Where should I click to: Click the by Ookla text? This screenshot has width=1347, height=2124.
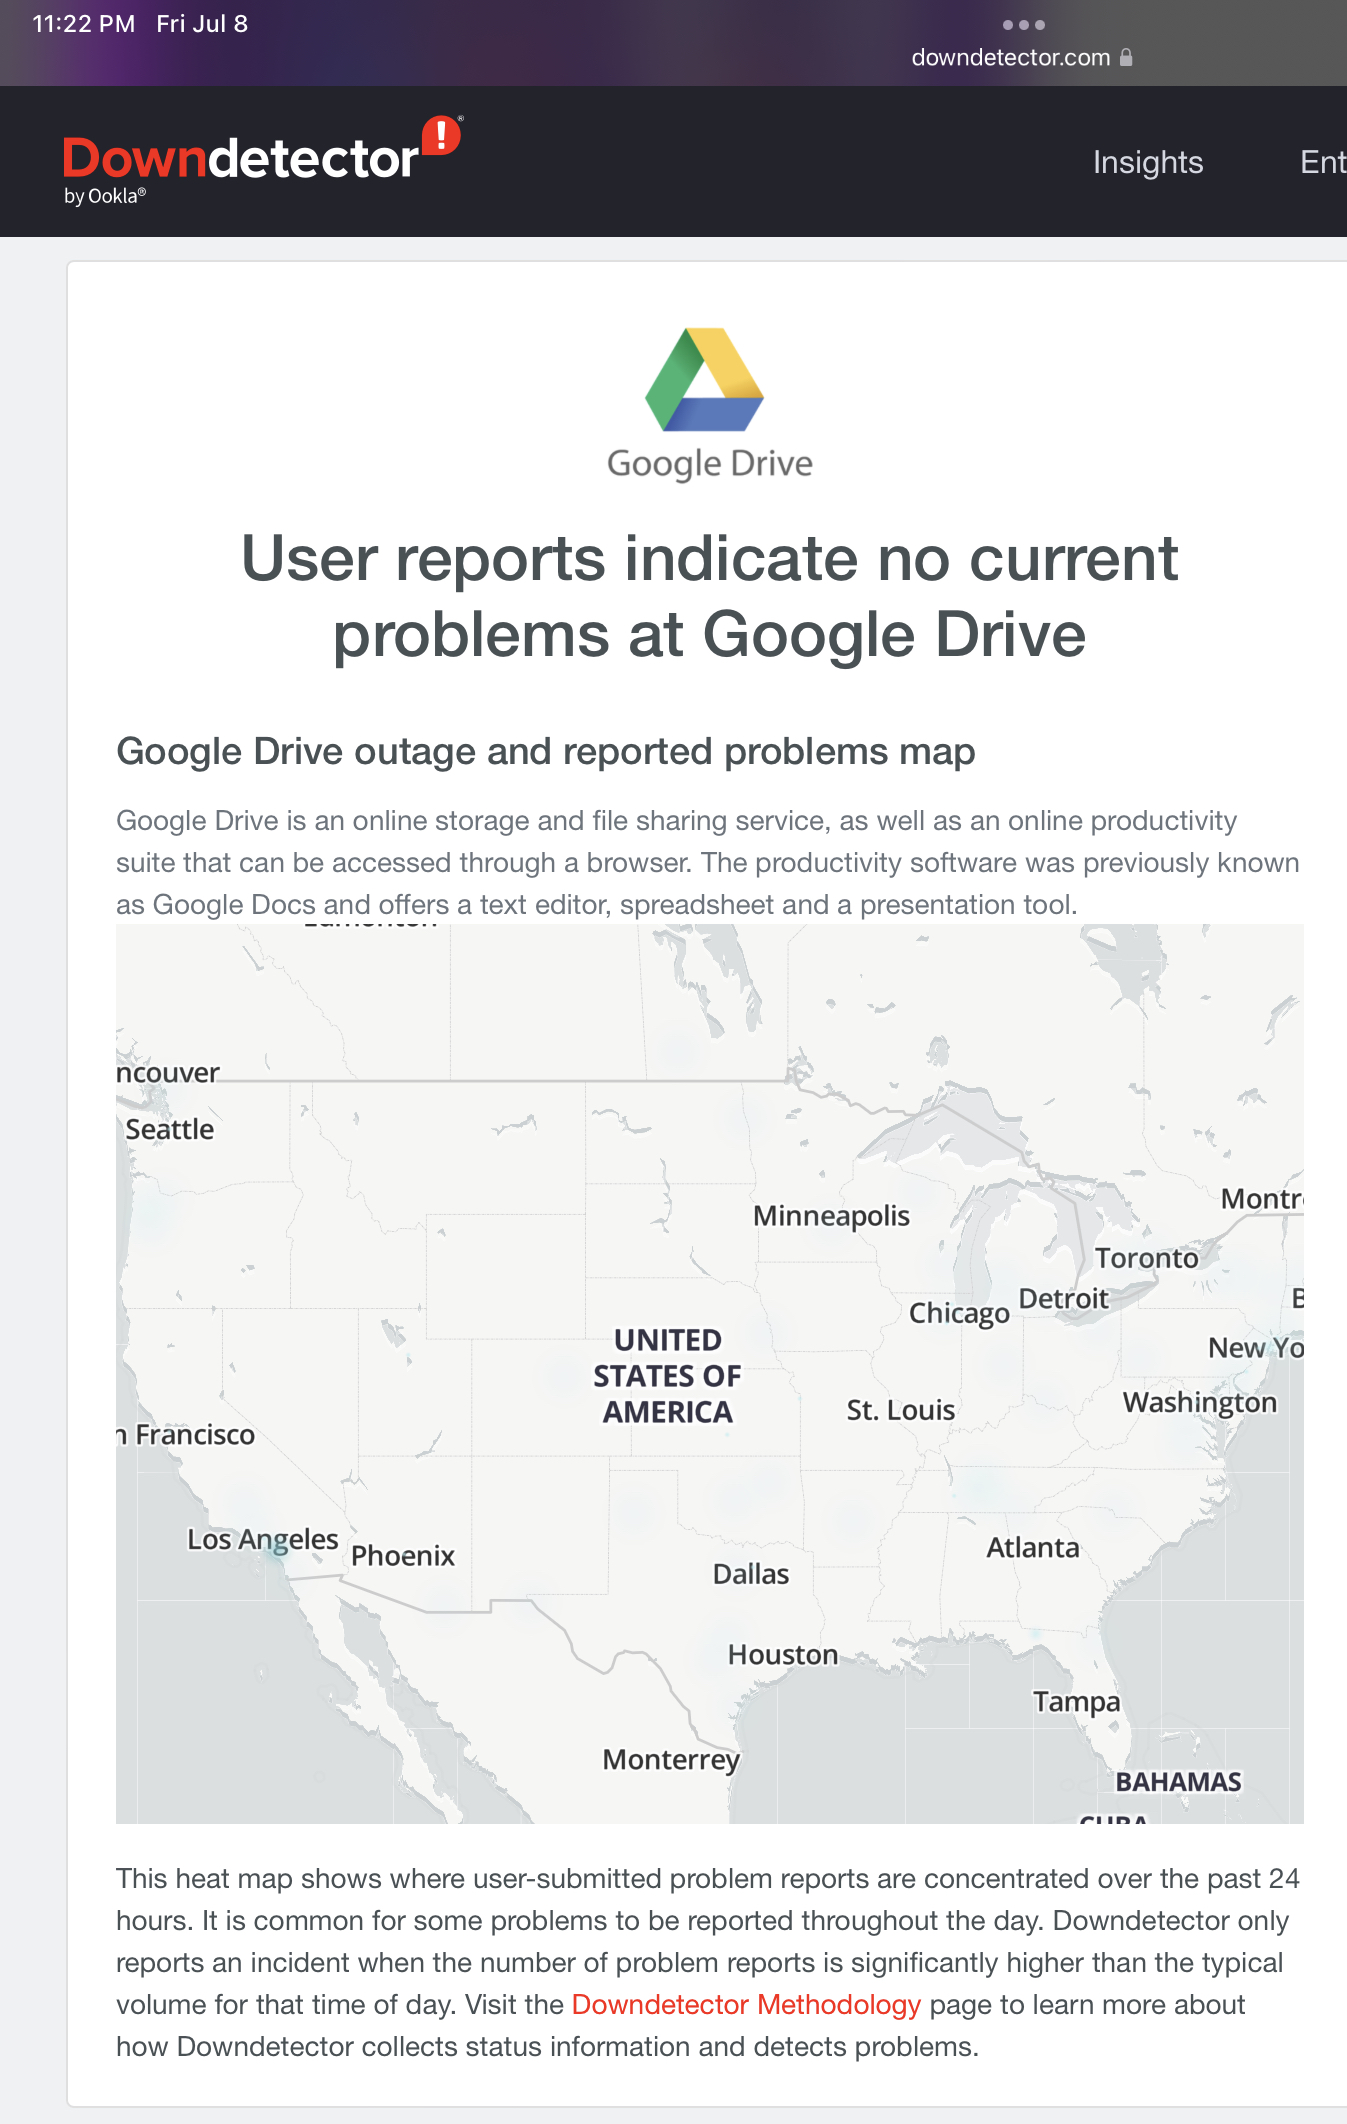tap(105, 196)
